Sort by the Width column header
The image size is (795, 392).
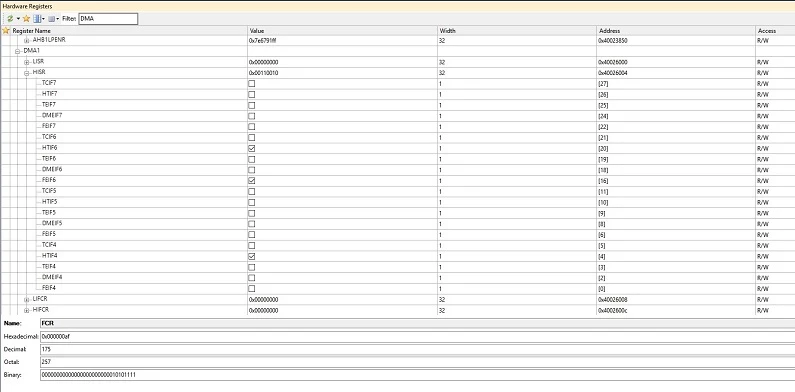click(x=447, y=30)
